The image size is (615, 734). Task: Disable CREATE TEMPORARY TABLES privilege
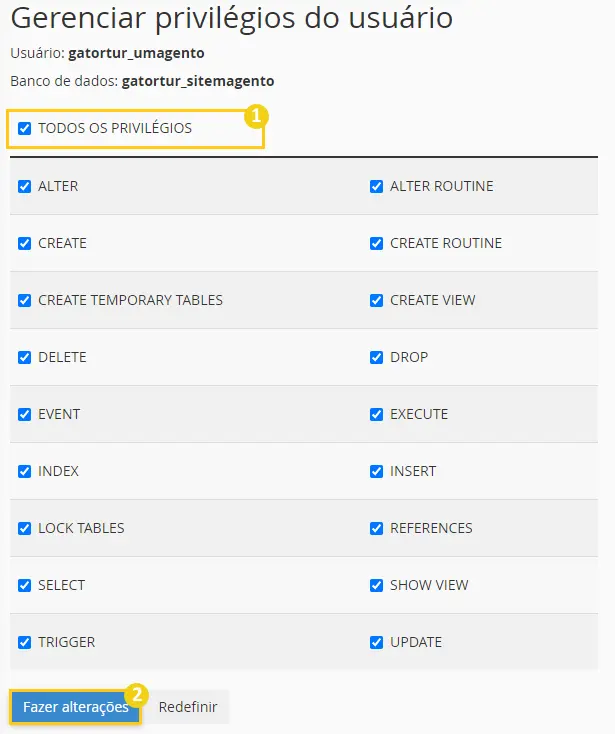[24, 300]
